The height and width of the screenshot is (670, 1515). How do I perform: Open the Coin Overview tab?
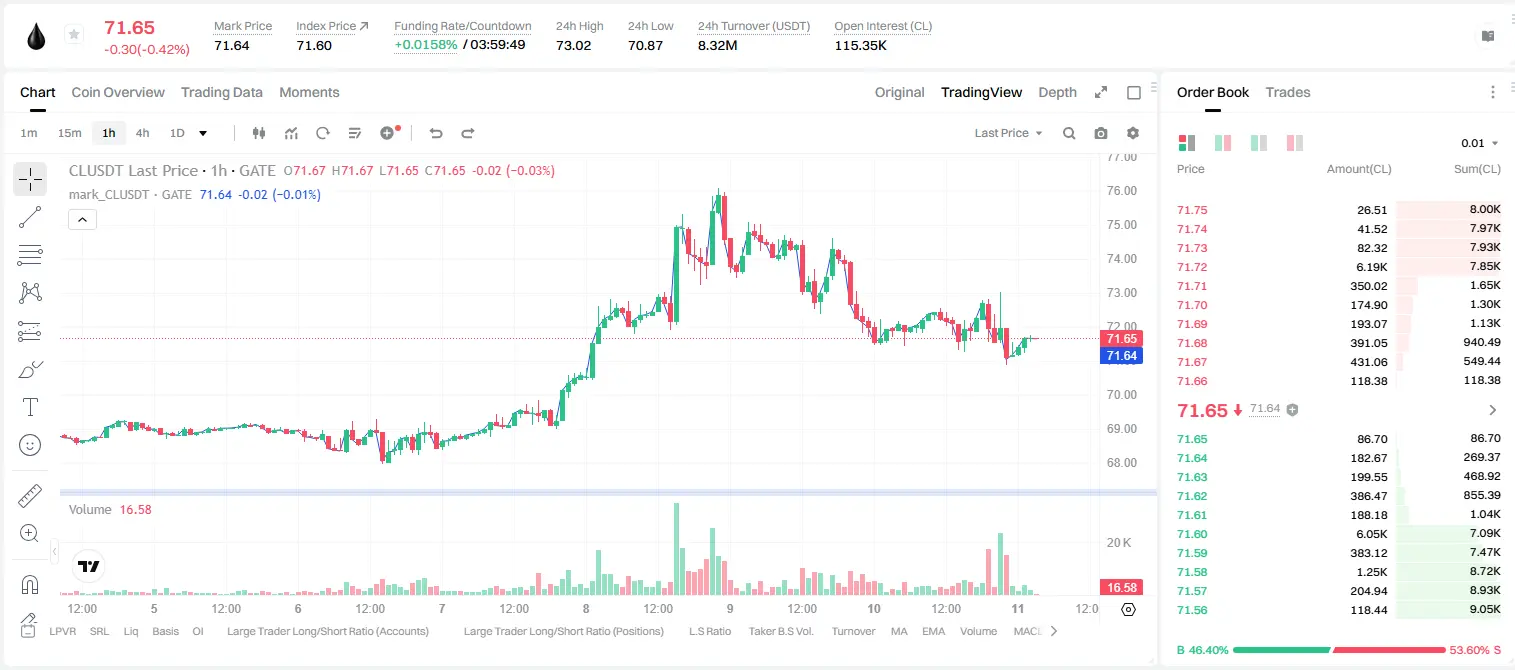coord(118,92)
